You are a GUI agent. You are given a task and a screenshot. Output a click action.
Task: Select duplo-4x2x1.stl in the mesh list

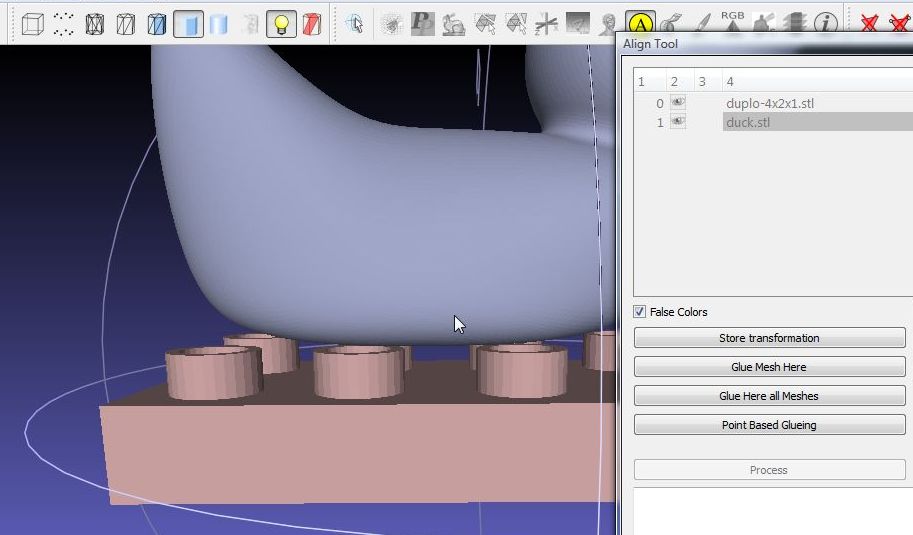[x=770, y=104]
